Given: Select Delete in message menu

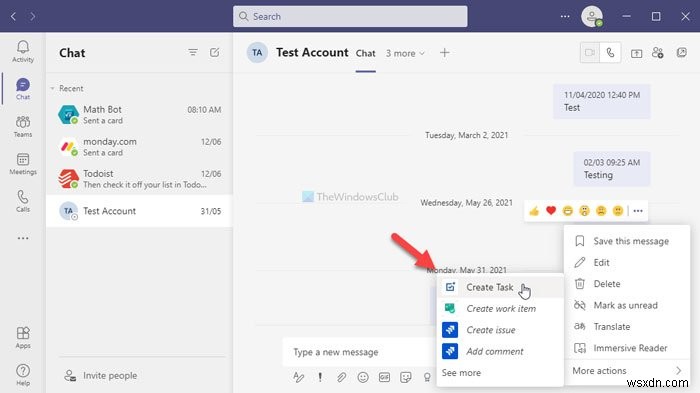Looking at the screenshot, I should 627,284.
